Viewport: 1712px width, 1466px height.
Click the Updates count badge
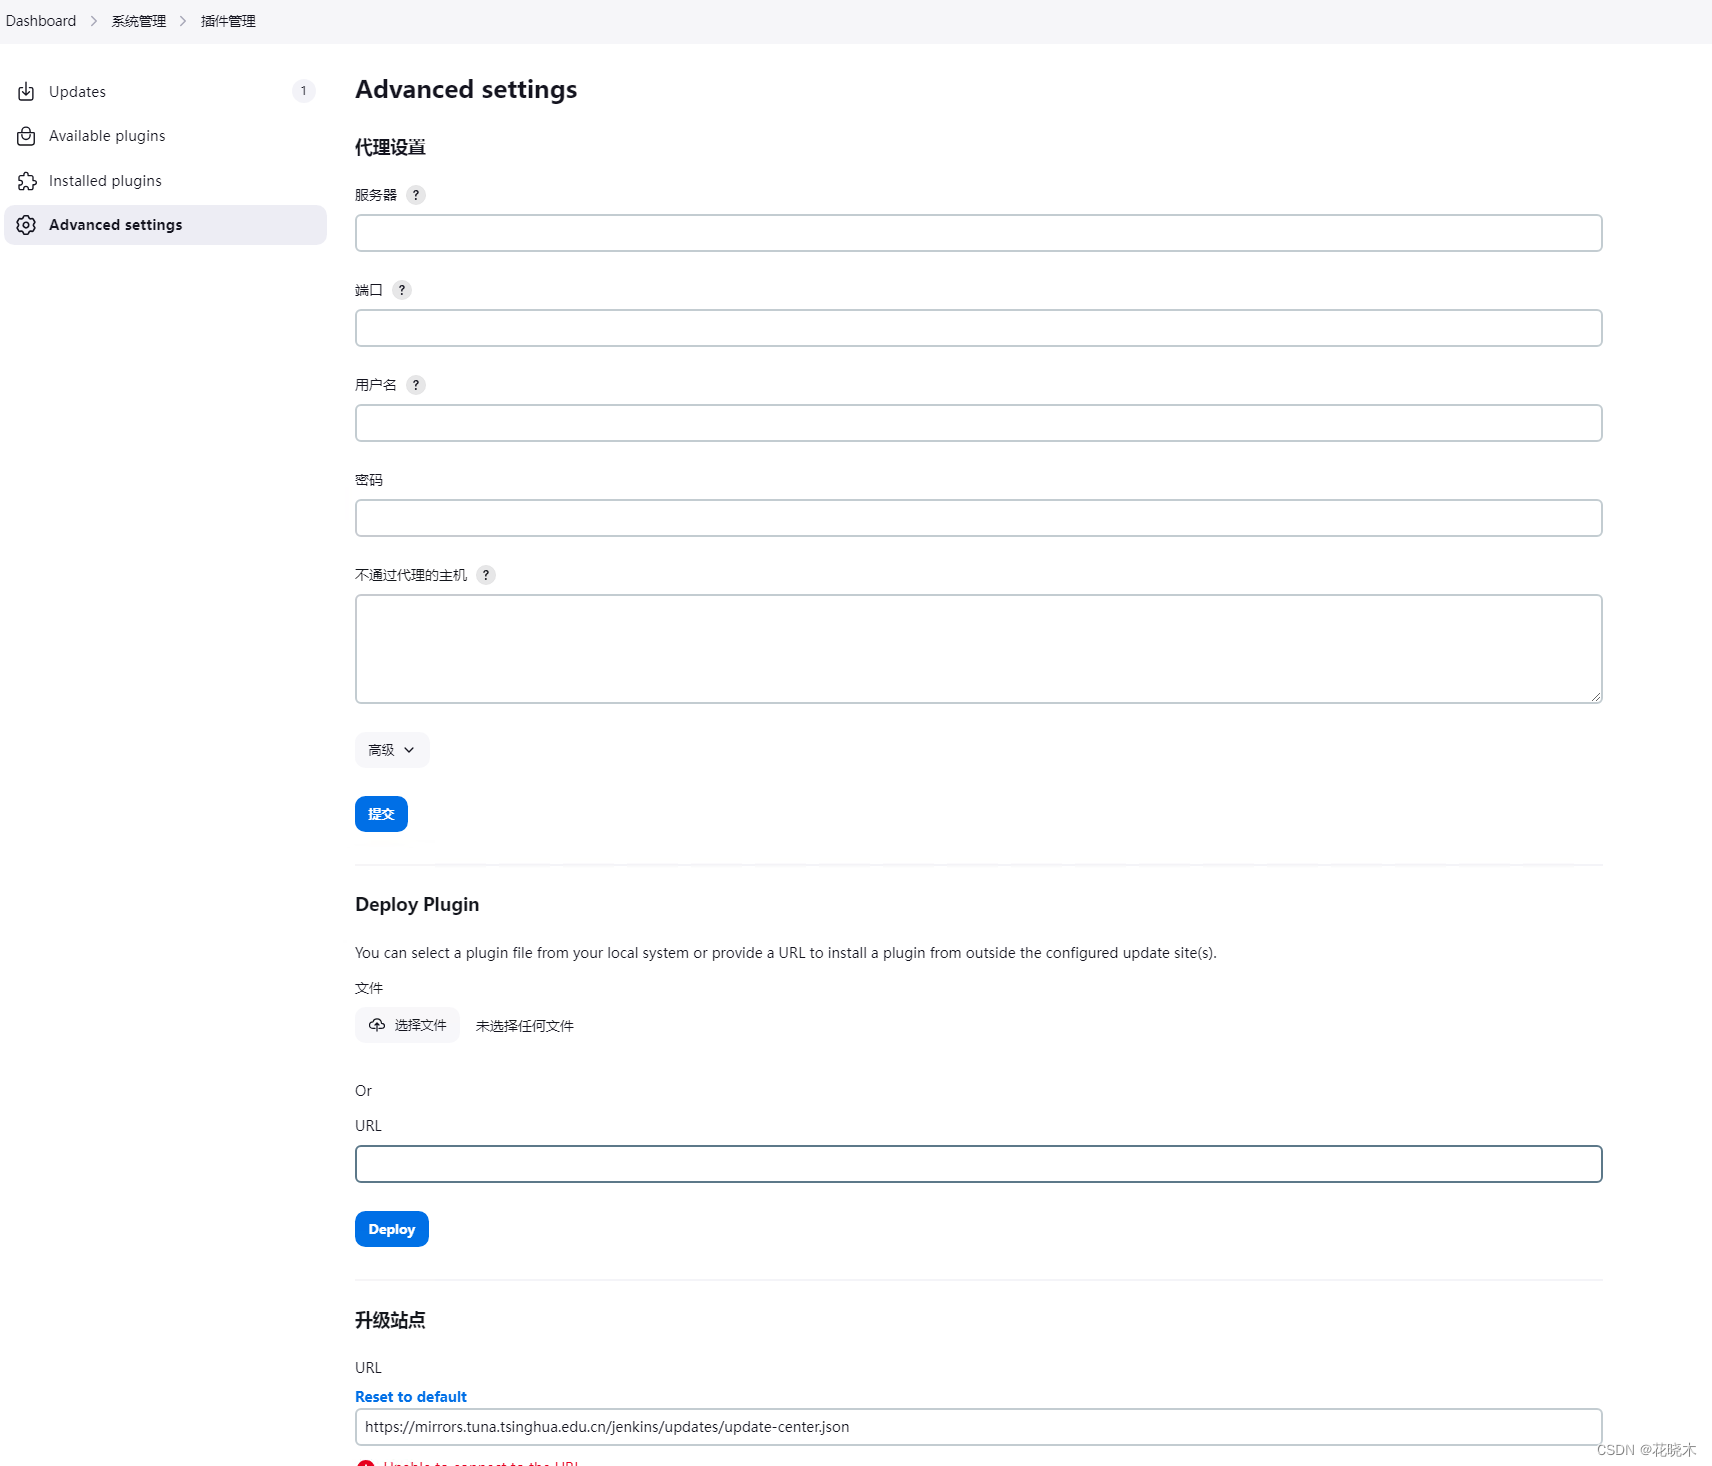[304, 91]
